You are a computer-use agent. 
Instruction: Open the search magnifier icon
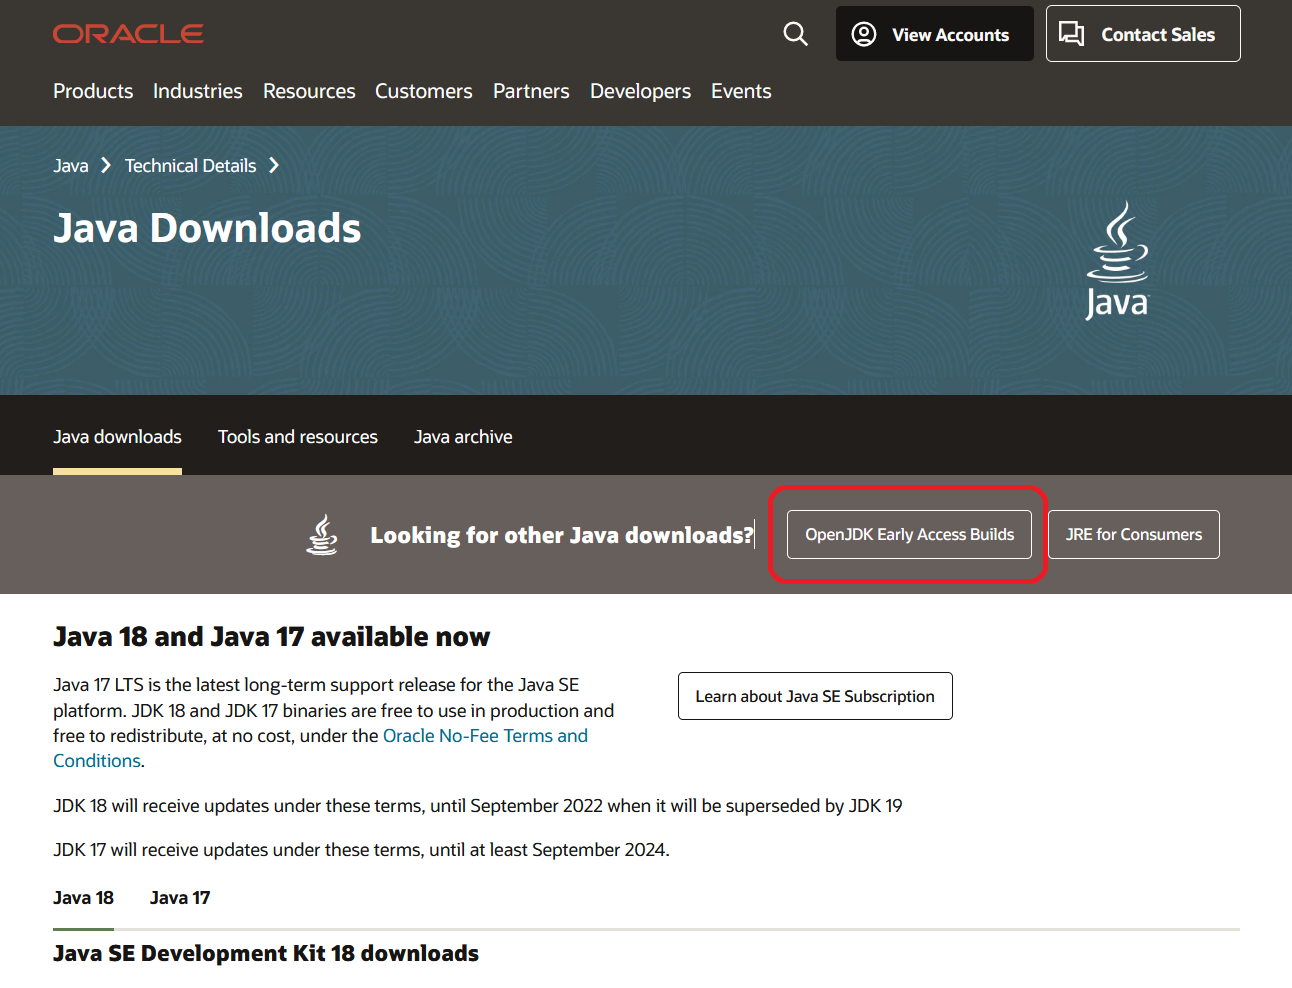point(795,34)
